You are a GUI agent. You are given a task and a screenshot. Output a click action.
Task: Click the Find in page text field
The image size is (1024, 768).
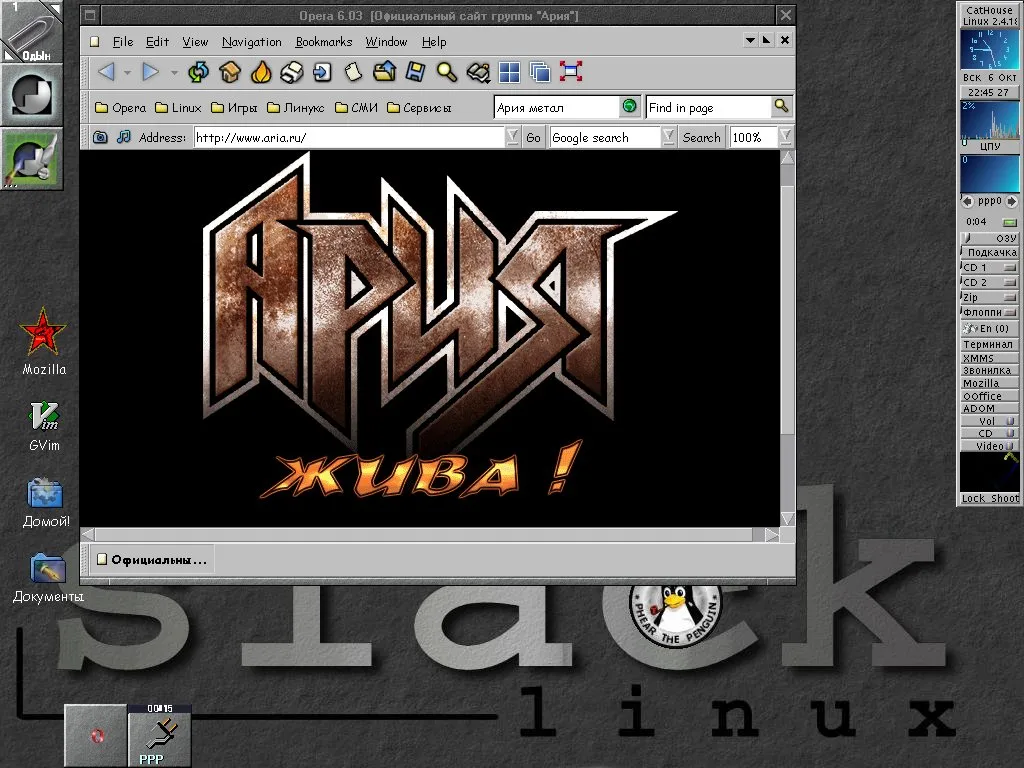[709, 107]
